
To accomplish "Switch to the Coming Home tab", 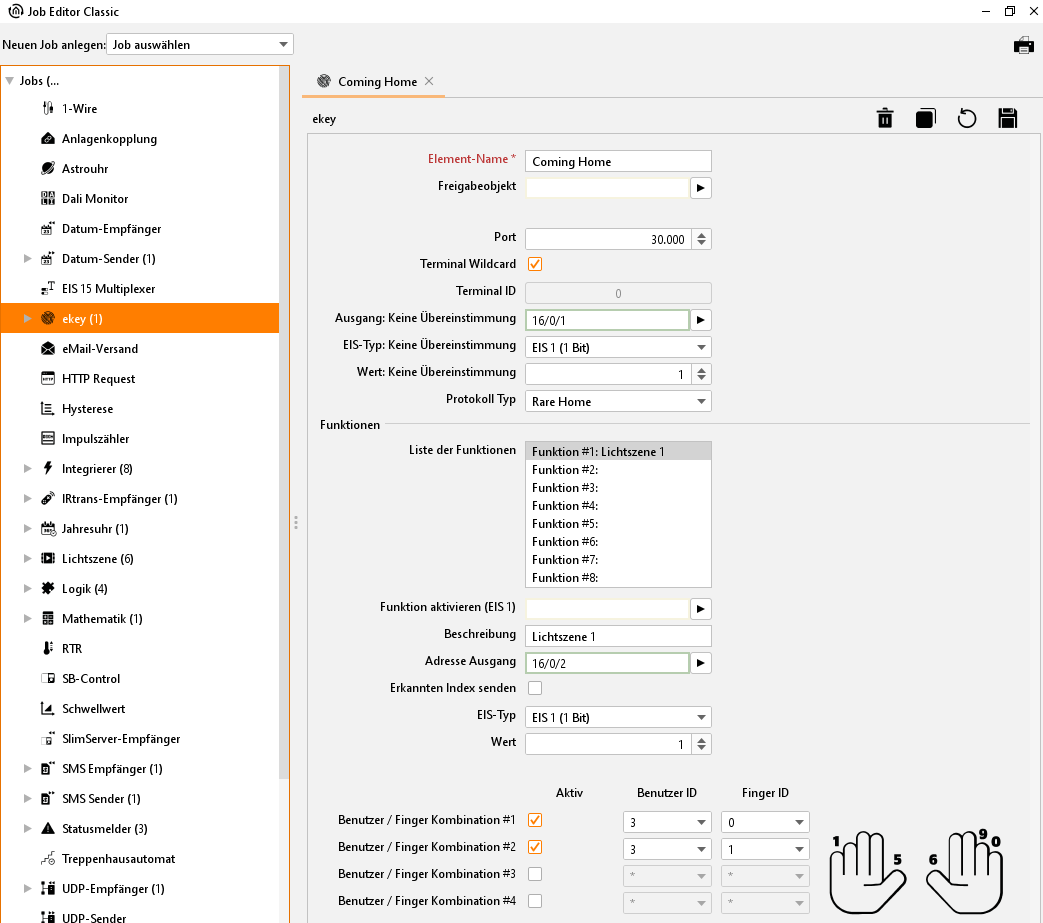I will tap(377, 82).
